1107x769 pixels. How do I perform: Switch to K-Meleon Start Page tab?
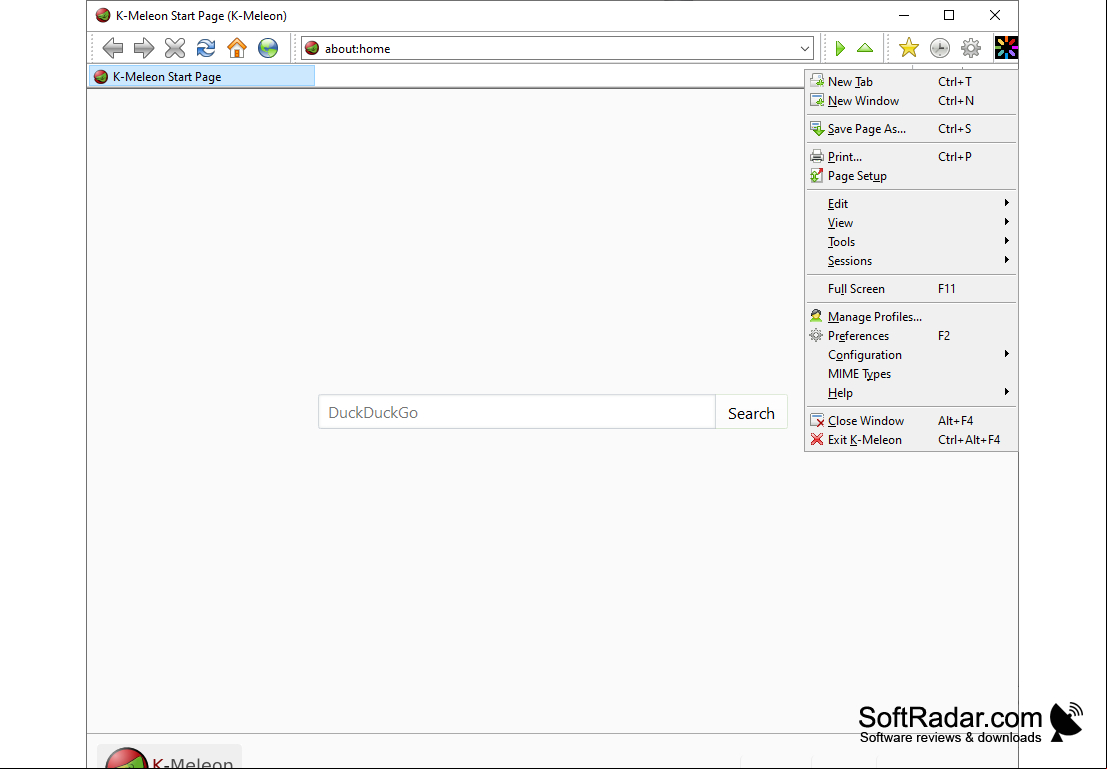[201, 76]
